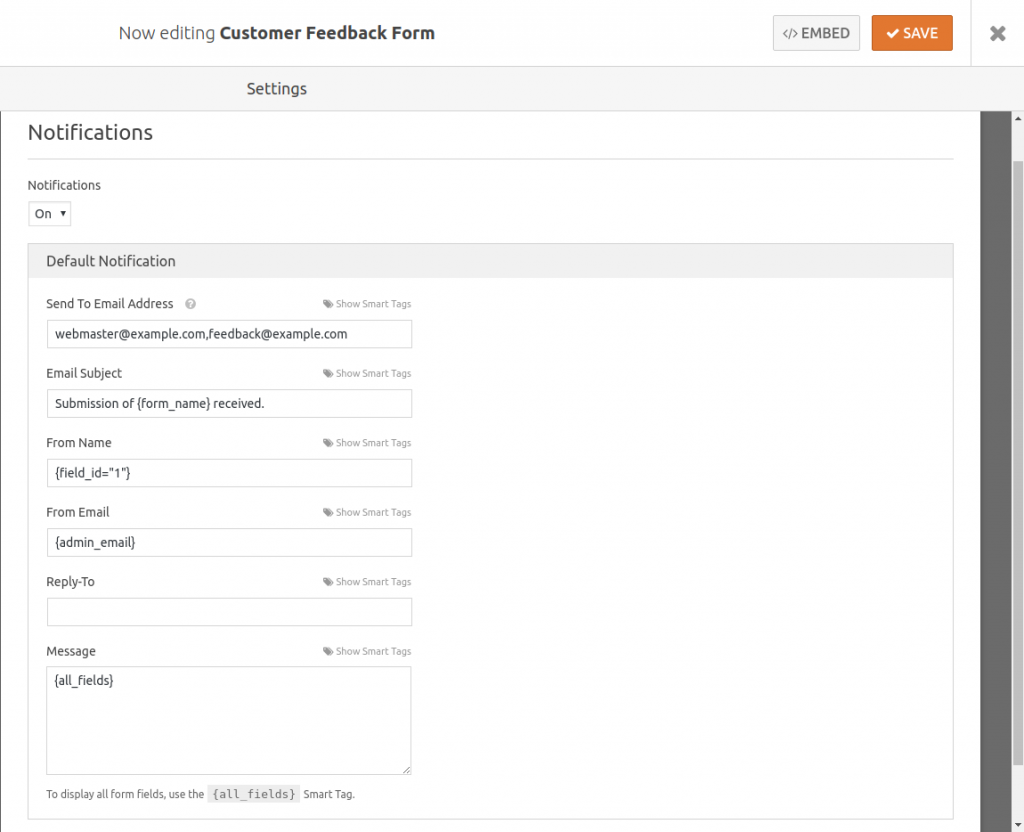This screenshot has width=1024, height=832.
Task: Switch to the Settings tab
Action: pos(276,88)
